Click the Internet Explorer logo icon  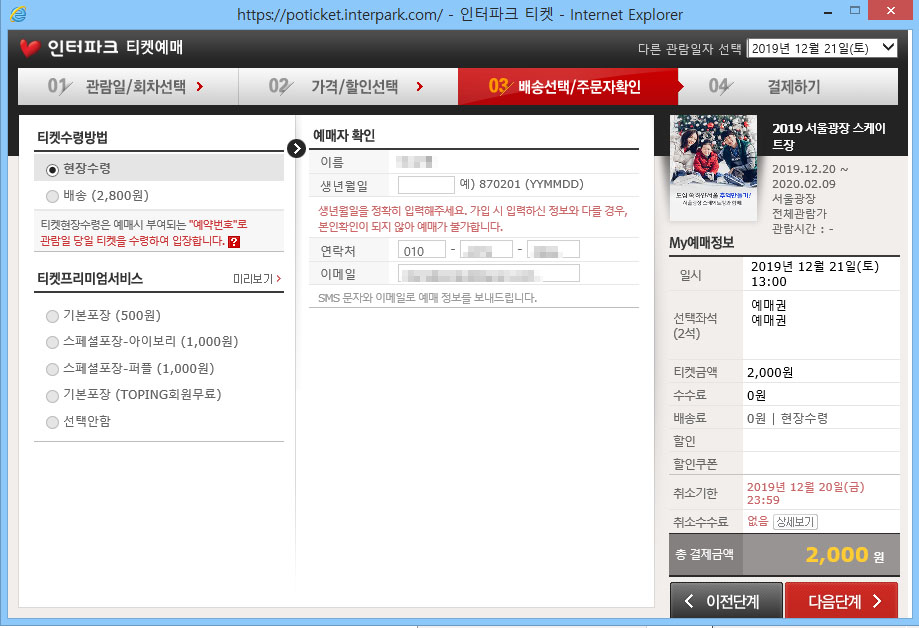pos(18,13)
